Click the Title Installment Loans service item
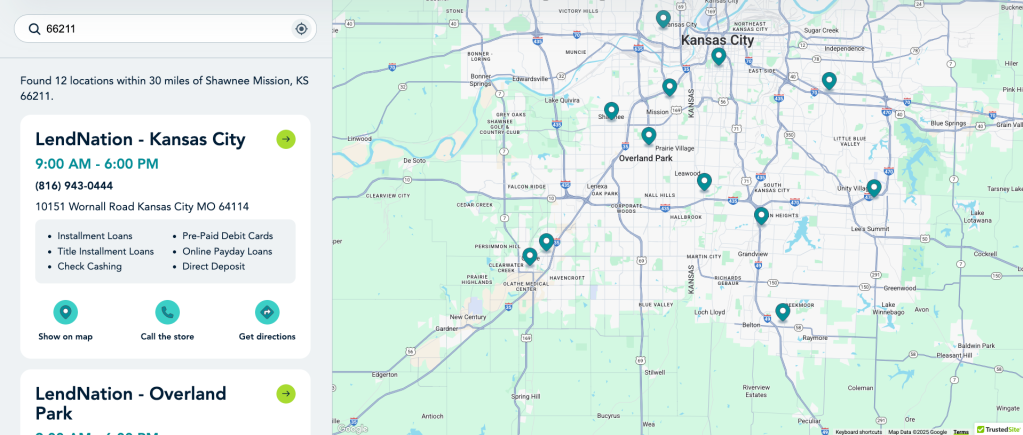 click(x=106, y=251)
